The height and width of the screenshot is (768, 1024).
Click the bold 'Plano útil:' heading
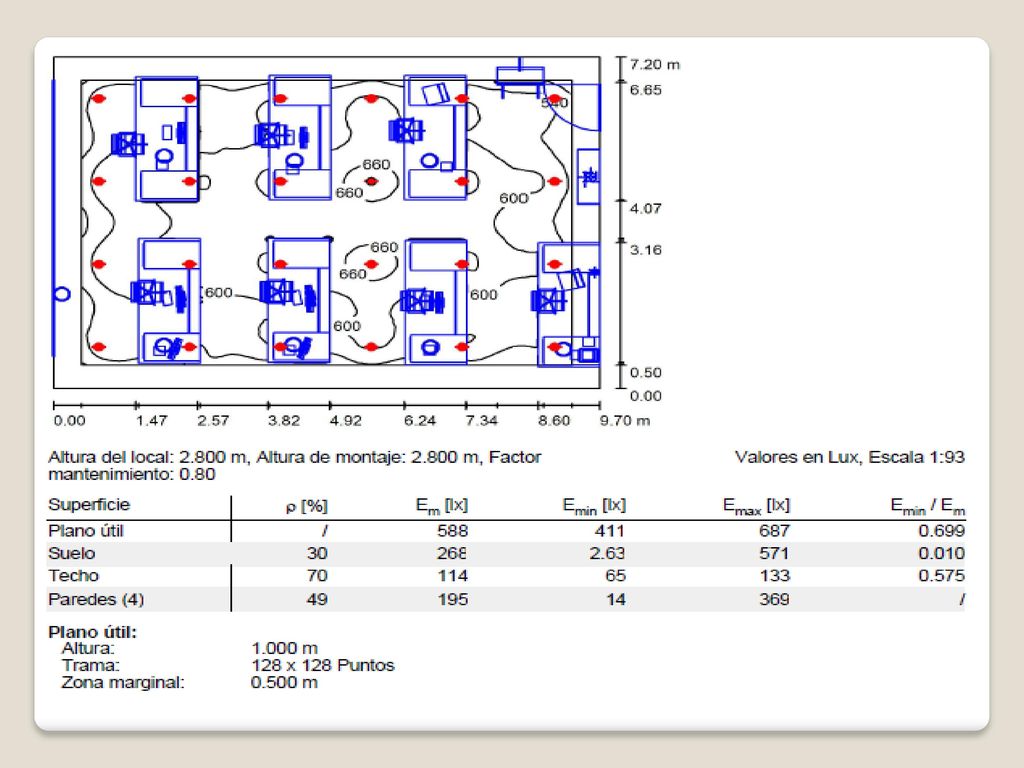pos(92,632)
